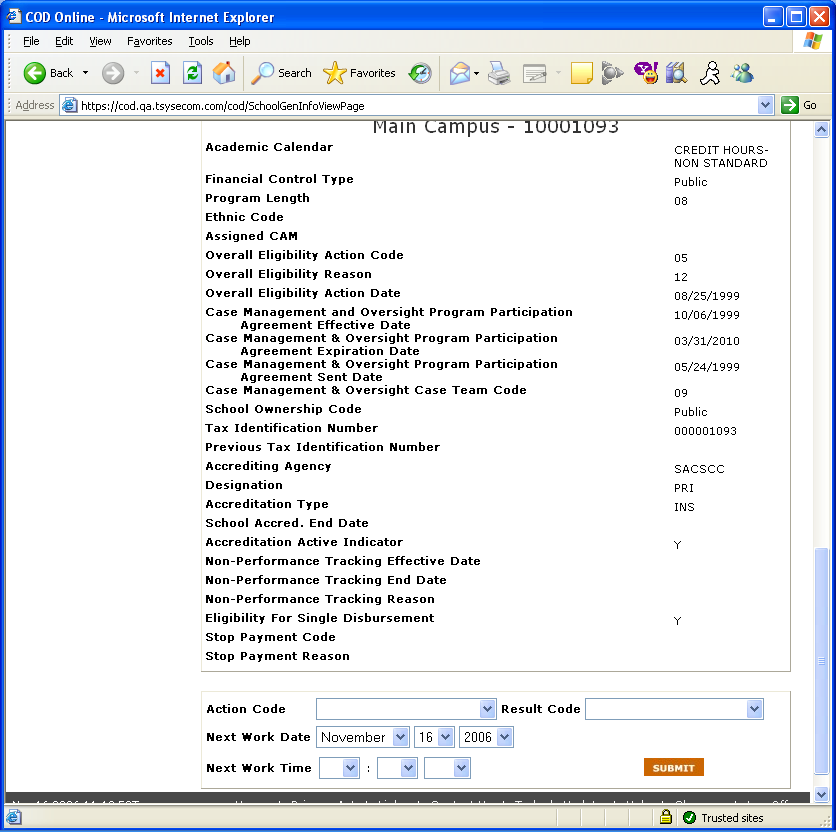The width and height of the screenshot is (836, 832).
Task: Open the Edit menu
Action: 64,41
